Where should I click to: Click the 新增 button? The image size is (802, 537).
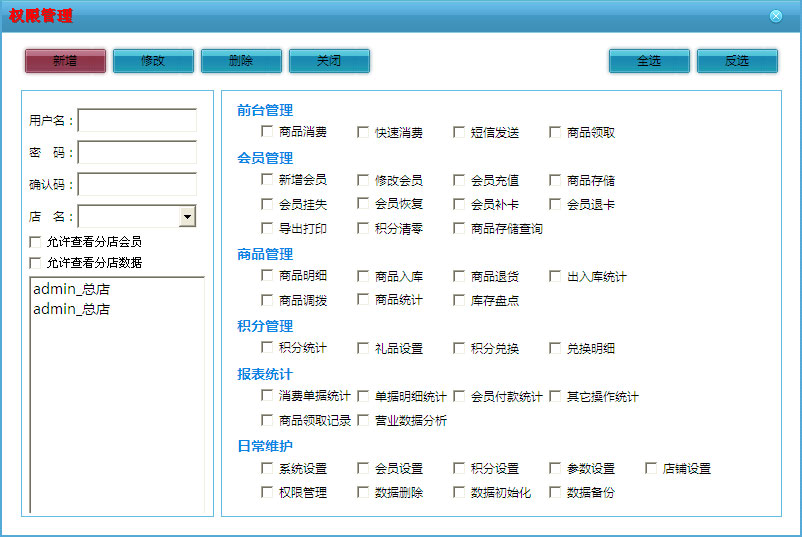(x=65, y=61)
